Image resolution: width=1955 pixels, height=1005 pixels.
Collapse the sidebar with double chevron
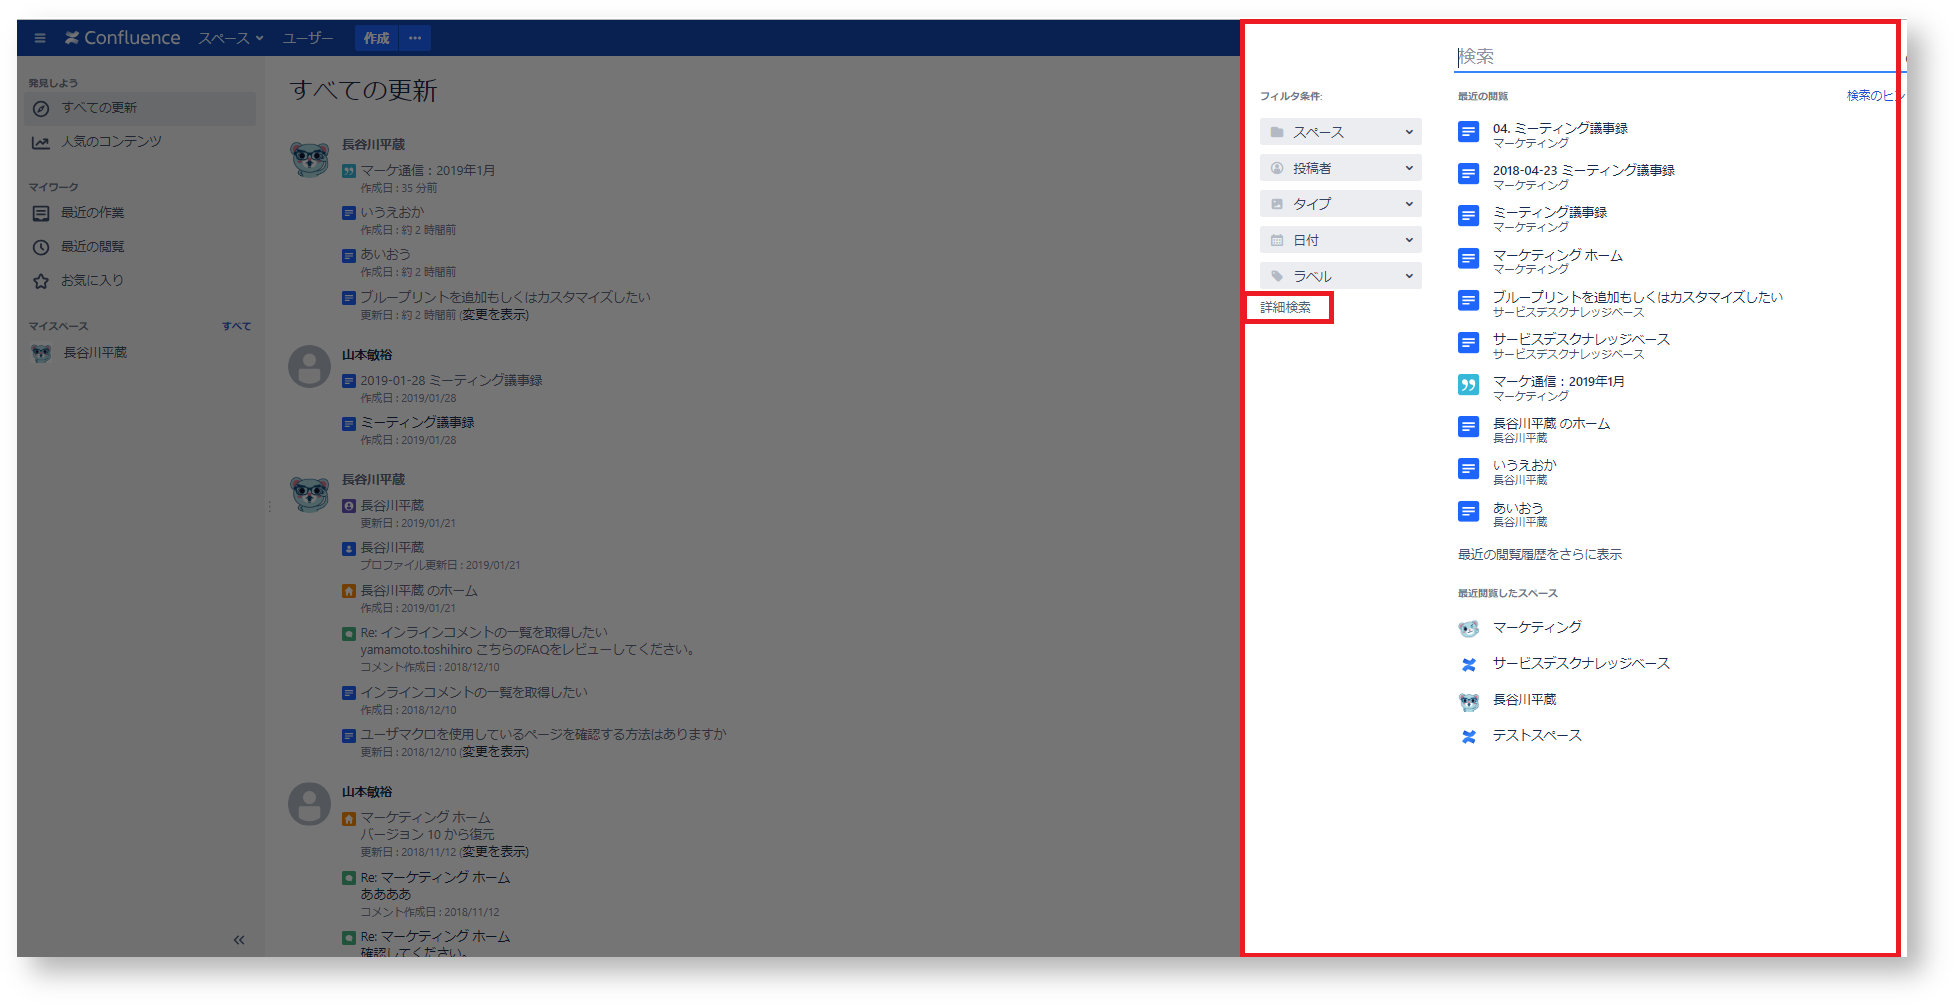click(x=239, y=939)
